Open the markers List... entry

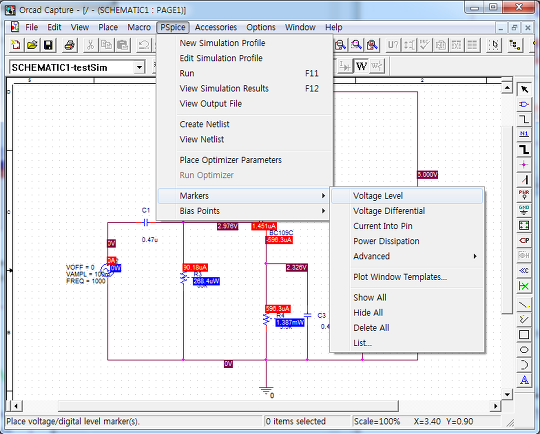click(x=407, y=343)
